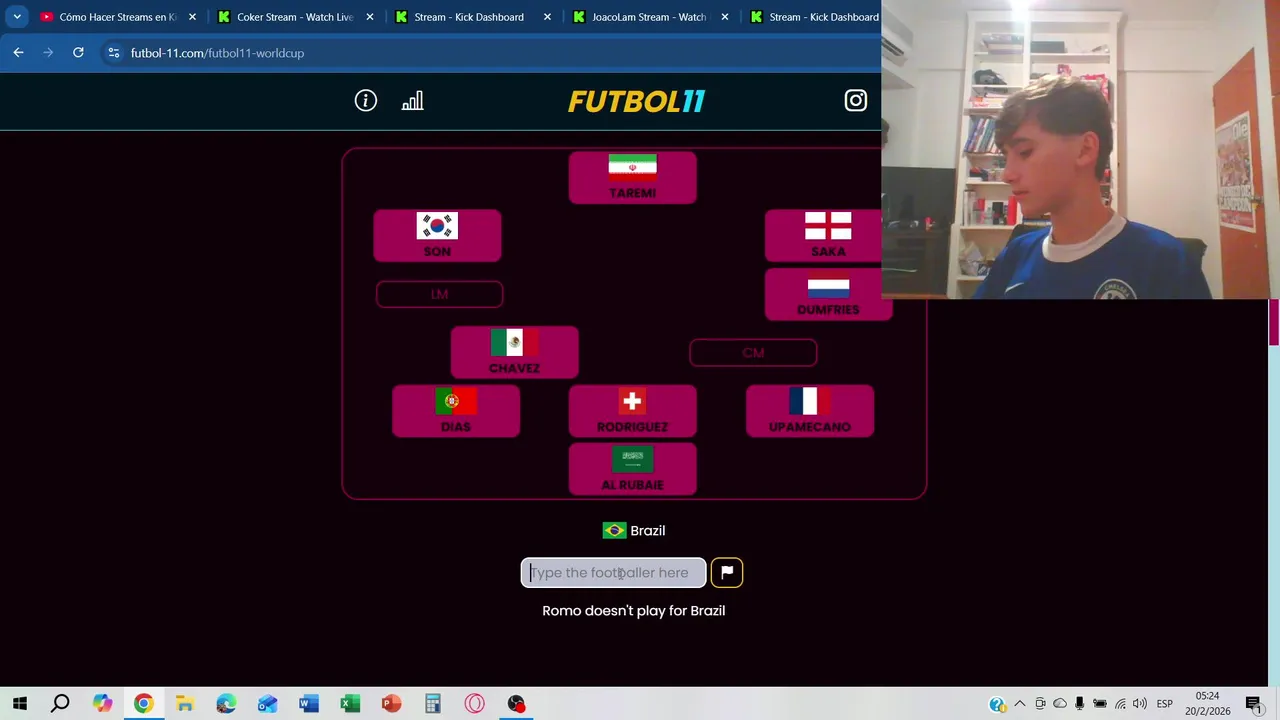Open Google Chrome on the taskbar

coord(143,704)
